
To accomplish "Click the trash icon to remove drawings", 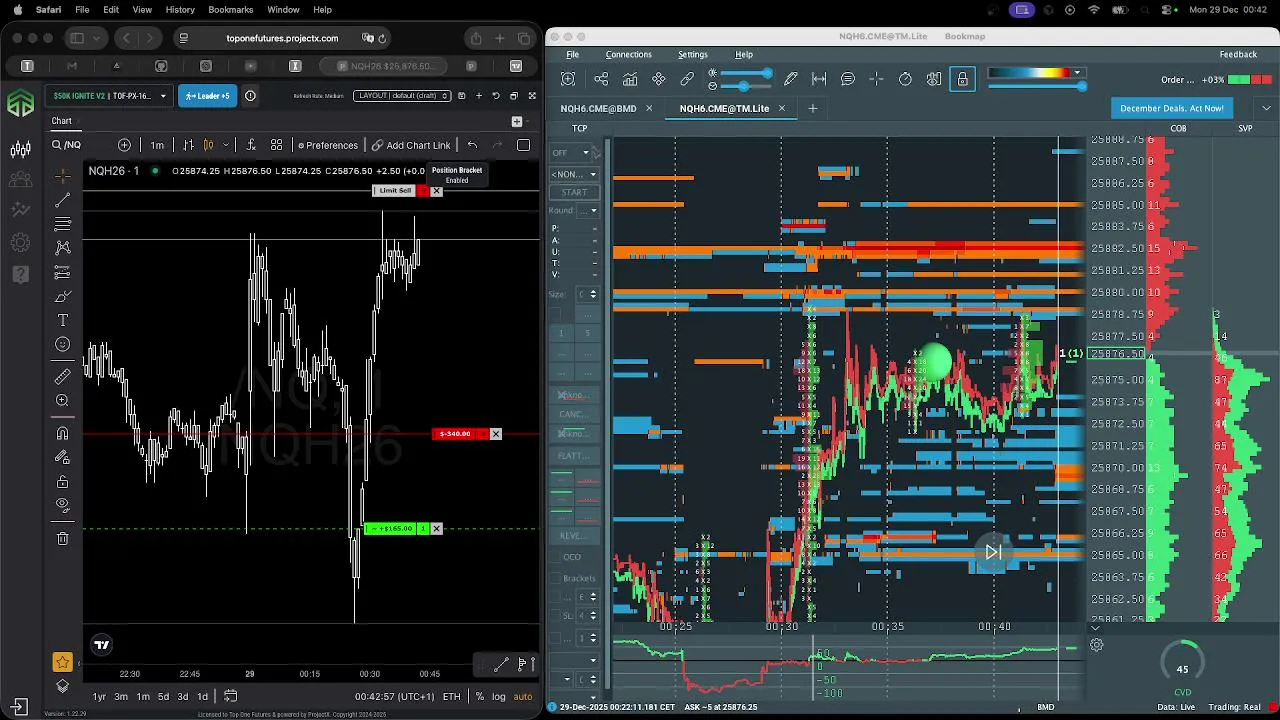I will click(x=62, y=538).
